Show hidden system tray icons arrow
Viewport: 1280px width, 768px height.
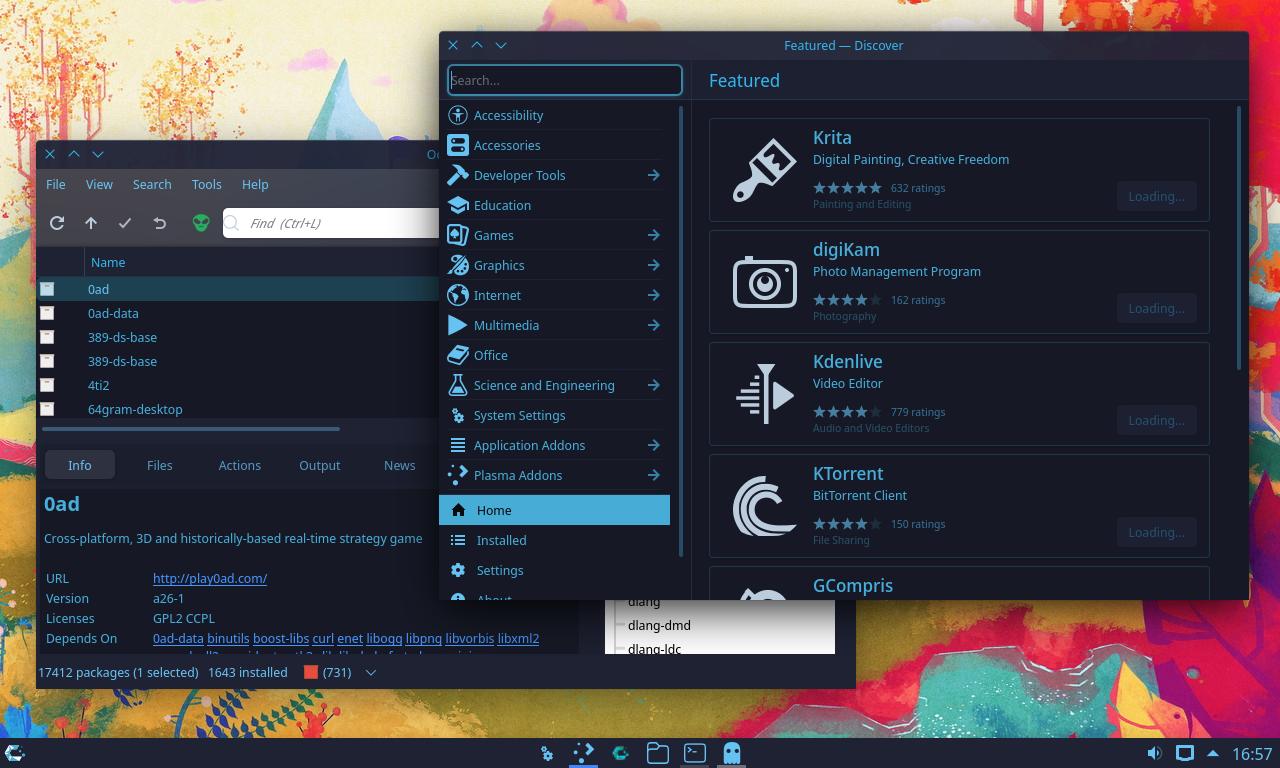point(1213,753)
